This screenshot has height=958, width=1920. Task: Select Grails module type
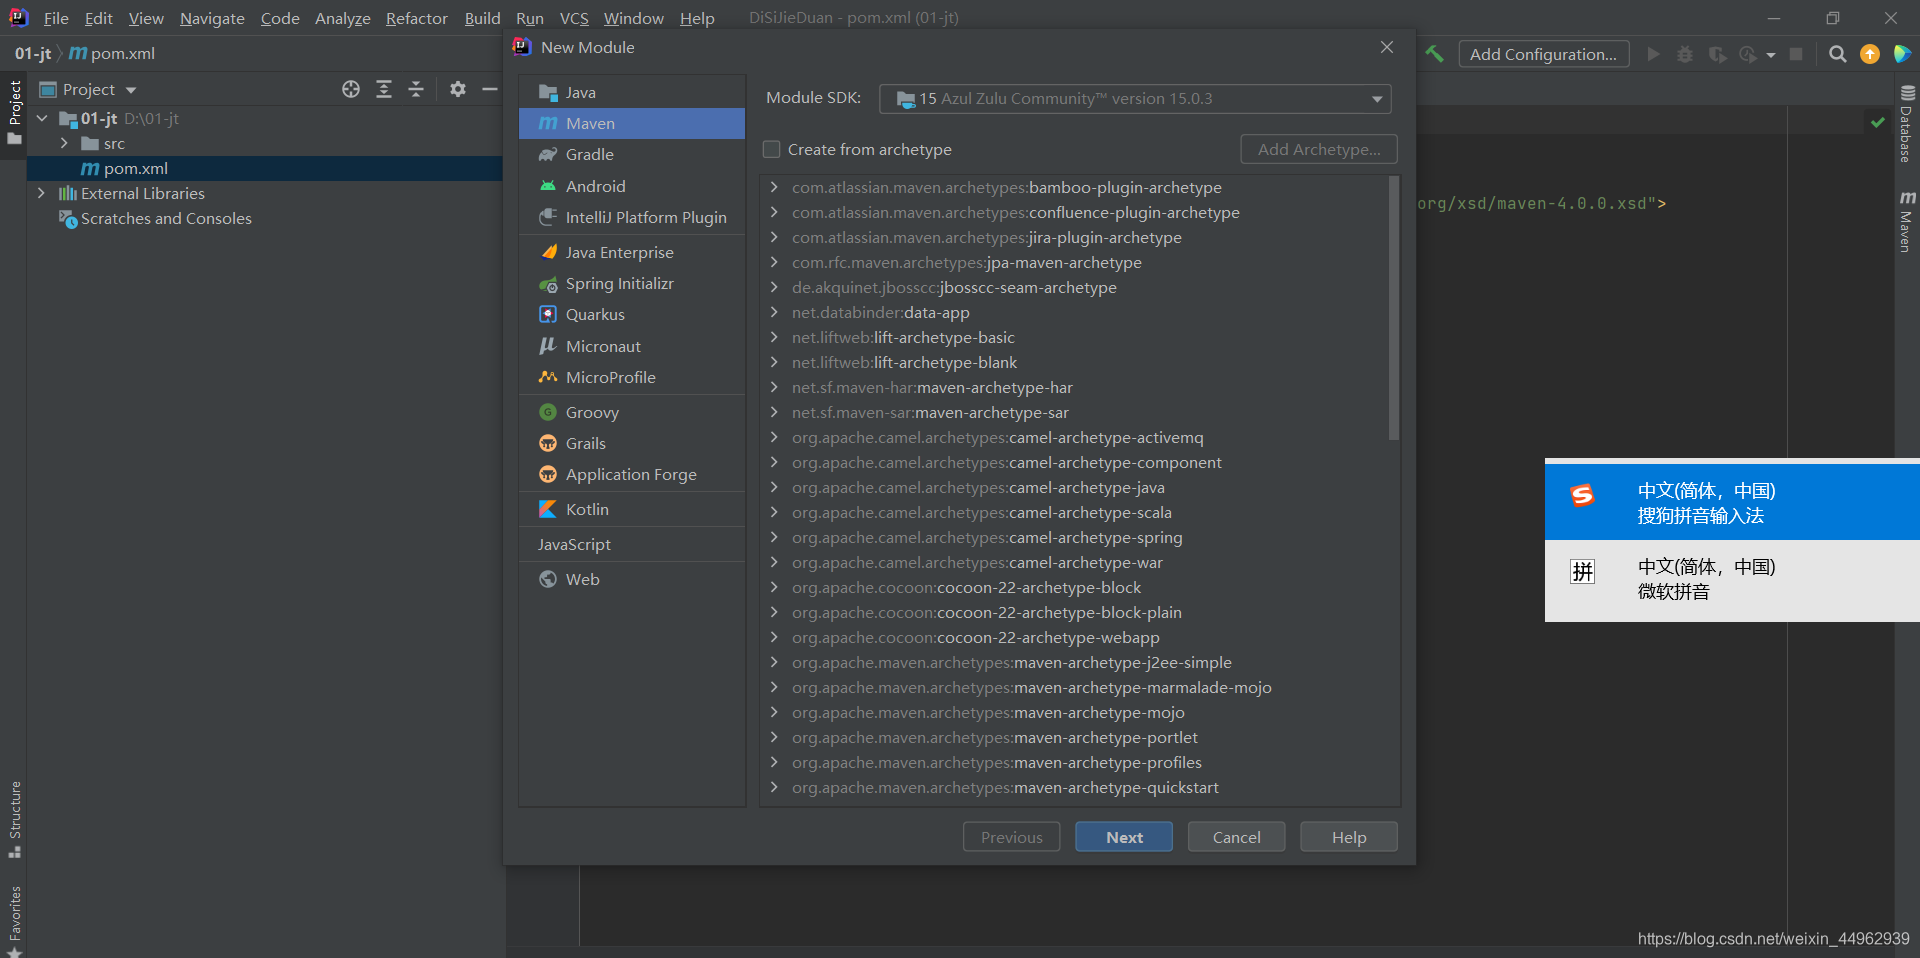tap(632, 443)
